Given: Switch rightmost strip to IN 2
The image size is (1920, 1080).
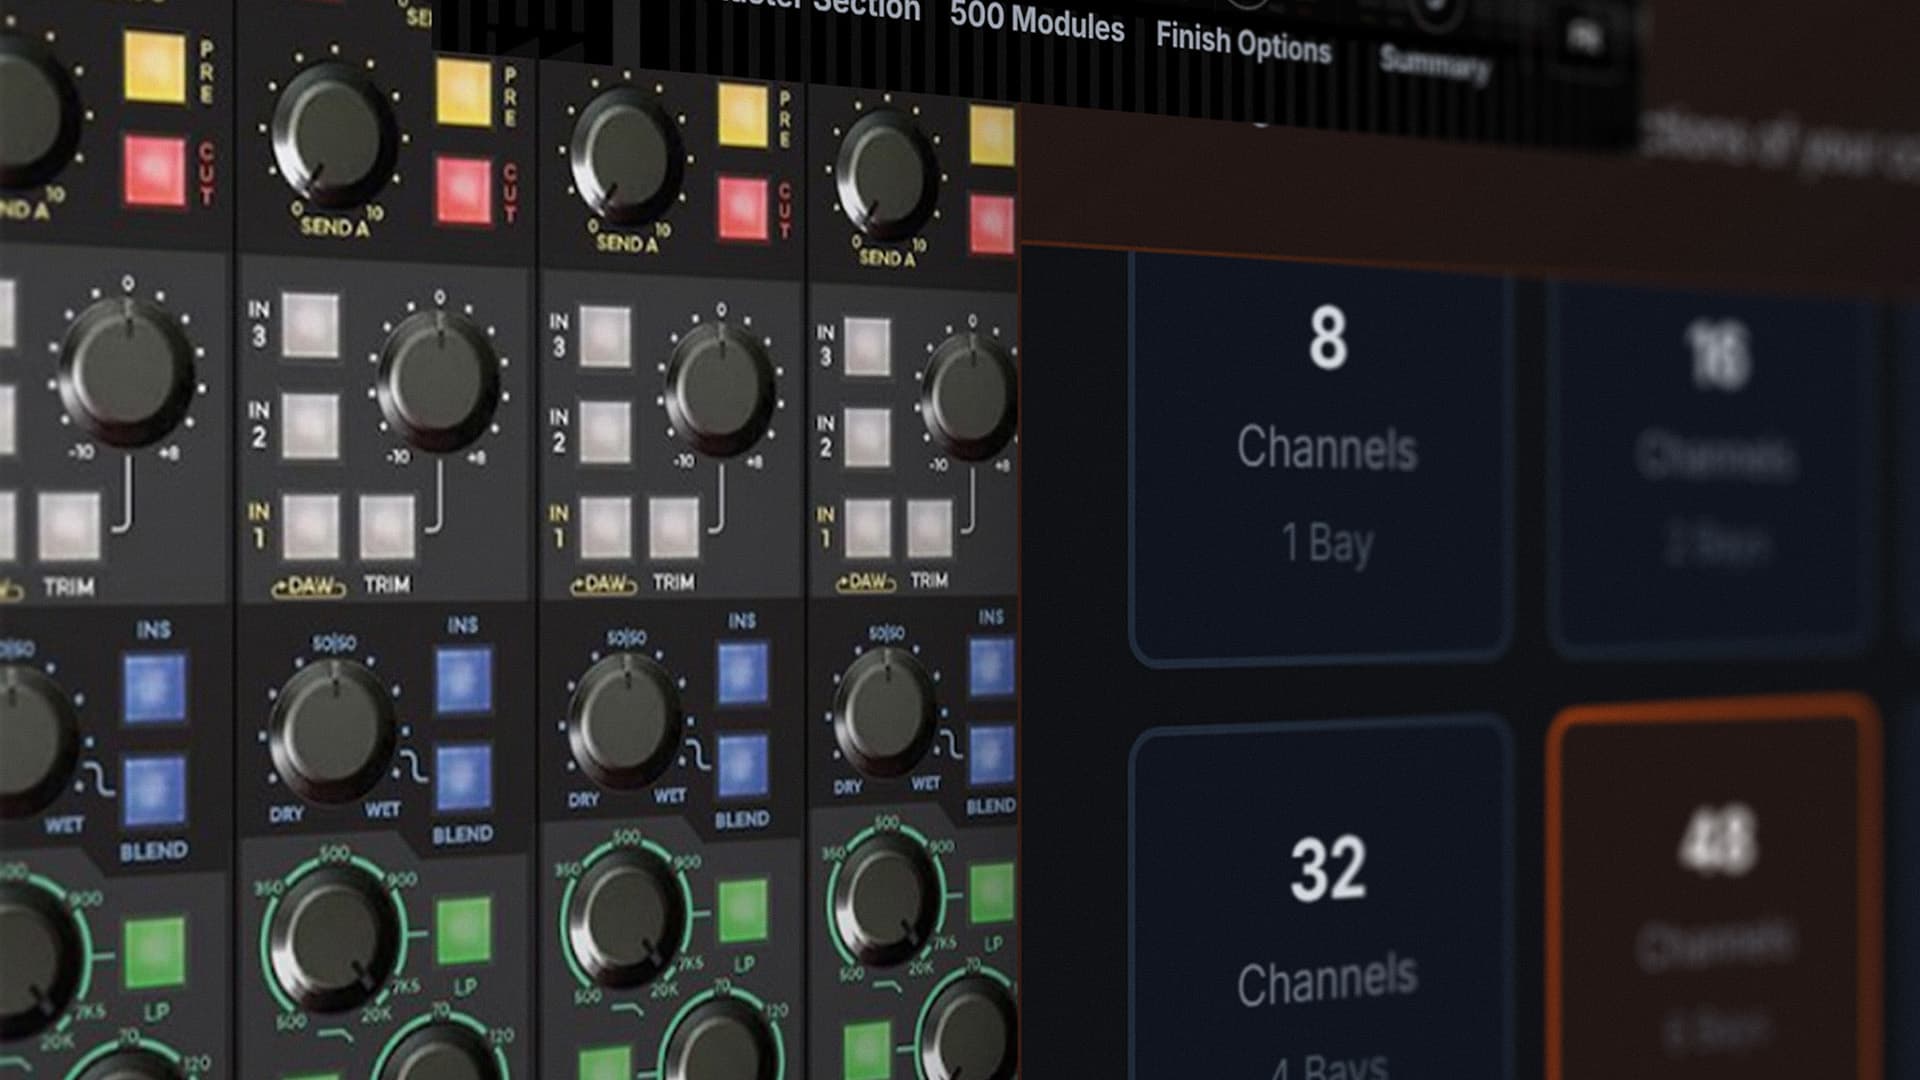Looking at the screenshot, I should click(x=867, y=438).
